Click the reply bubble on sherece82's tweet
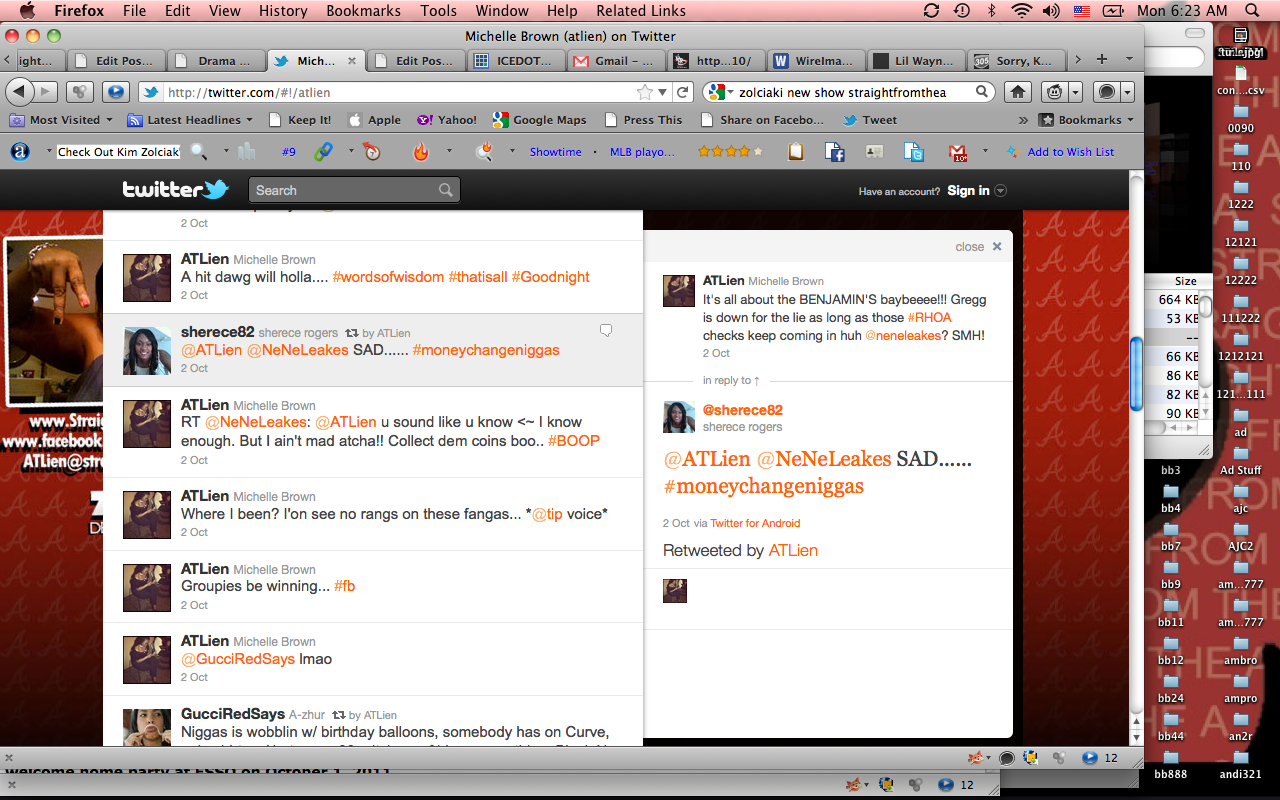This screenshot has width=1280, height=800. click(605, 331)
